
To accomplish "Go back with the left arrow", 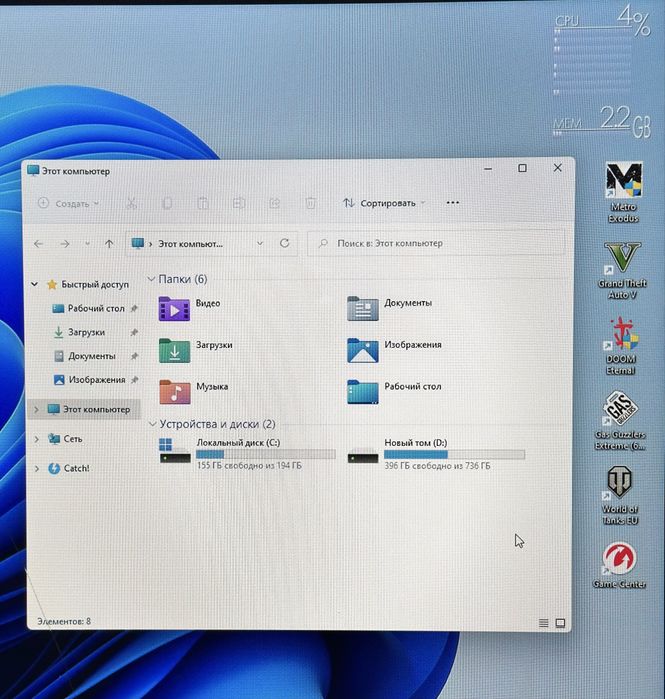I will click(x=39, y=244).
